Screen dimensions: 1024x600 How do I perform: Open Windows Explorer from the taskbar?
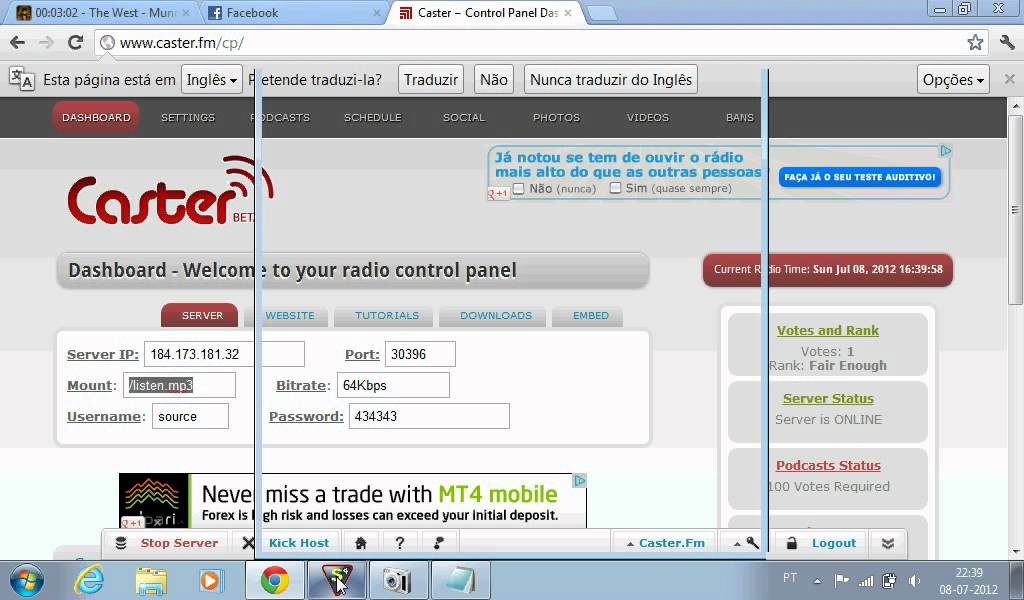[151, 580]
